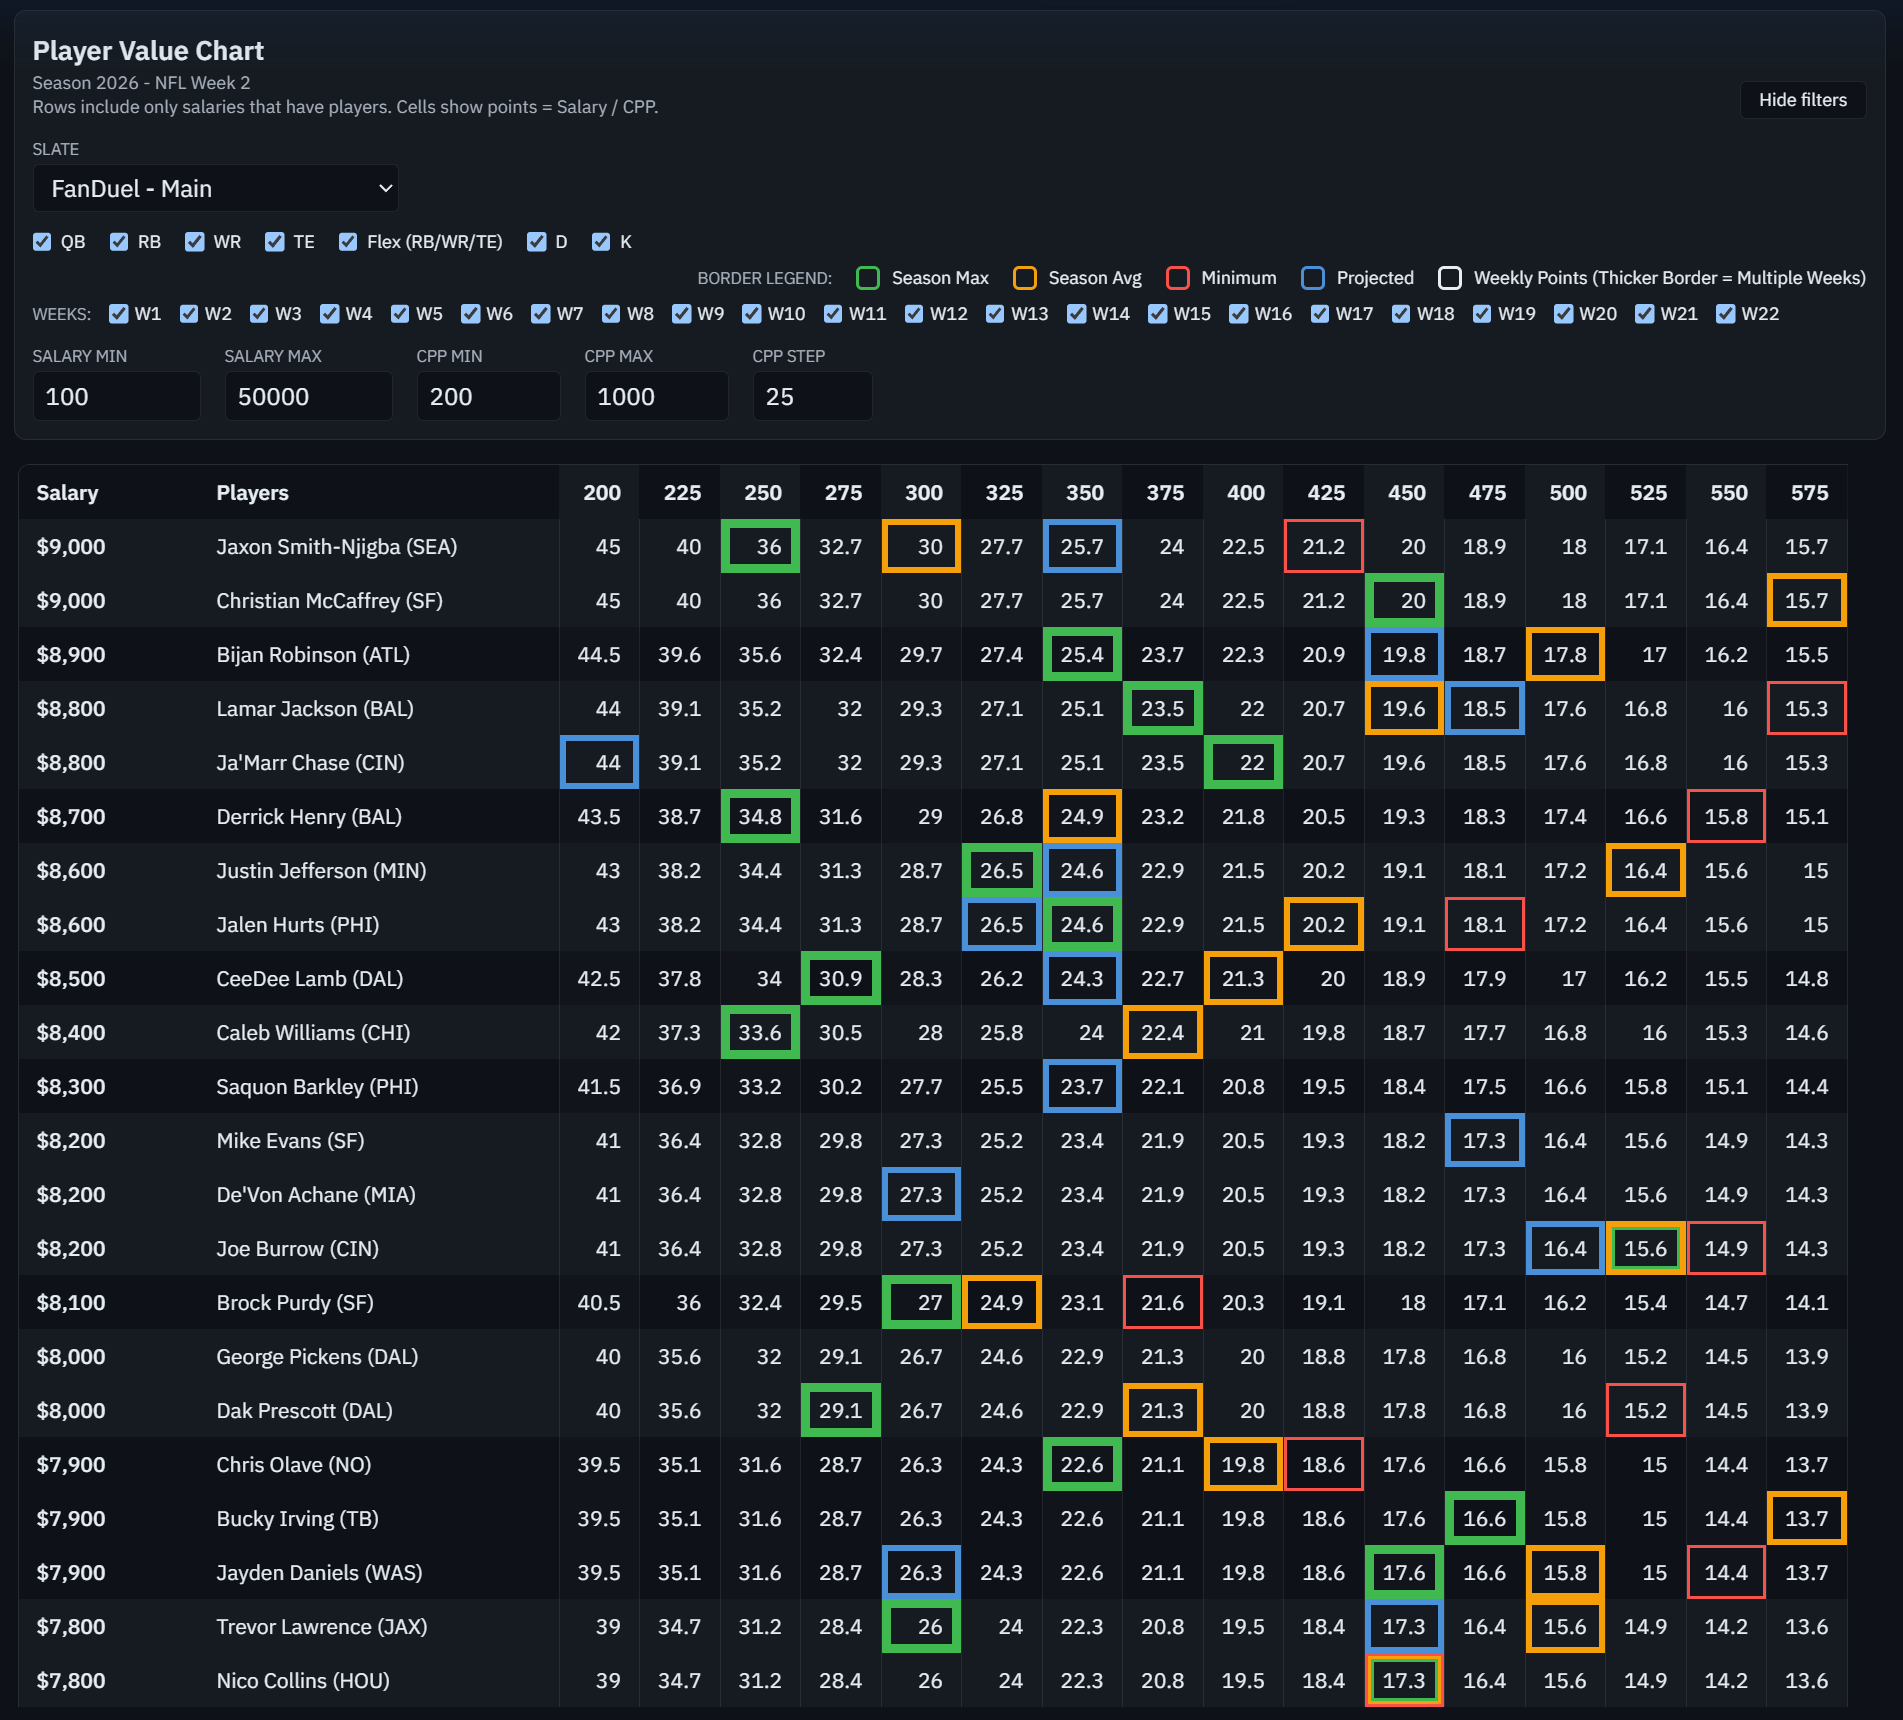This screenshot has height=1720, width=1903.
Task: Click the Salary Min input field
Action: point(116,396)
